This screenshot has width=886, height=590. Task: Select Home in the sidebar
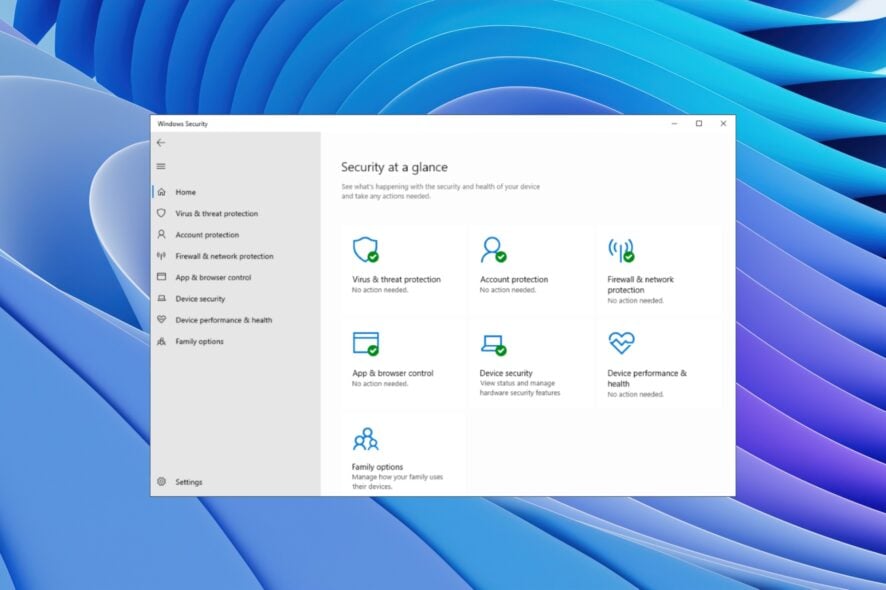[185, 192]
